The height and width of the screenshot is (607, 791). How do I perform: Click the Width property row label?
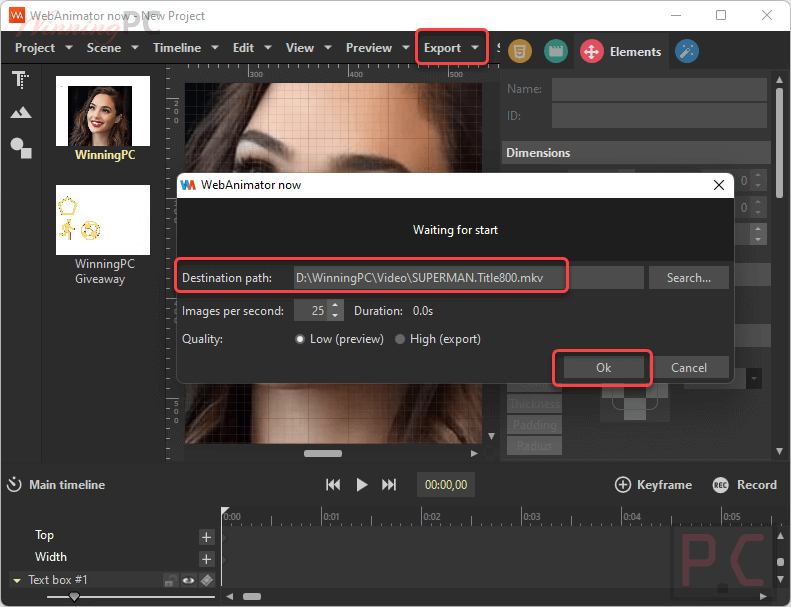coord(51,557)
